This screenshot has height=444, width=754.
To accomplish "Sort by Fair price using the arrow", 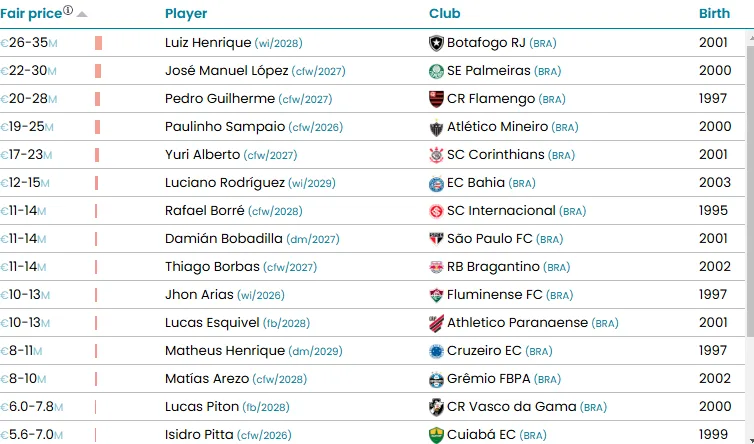I will tap(82, 14).
